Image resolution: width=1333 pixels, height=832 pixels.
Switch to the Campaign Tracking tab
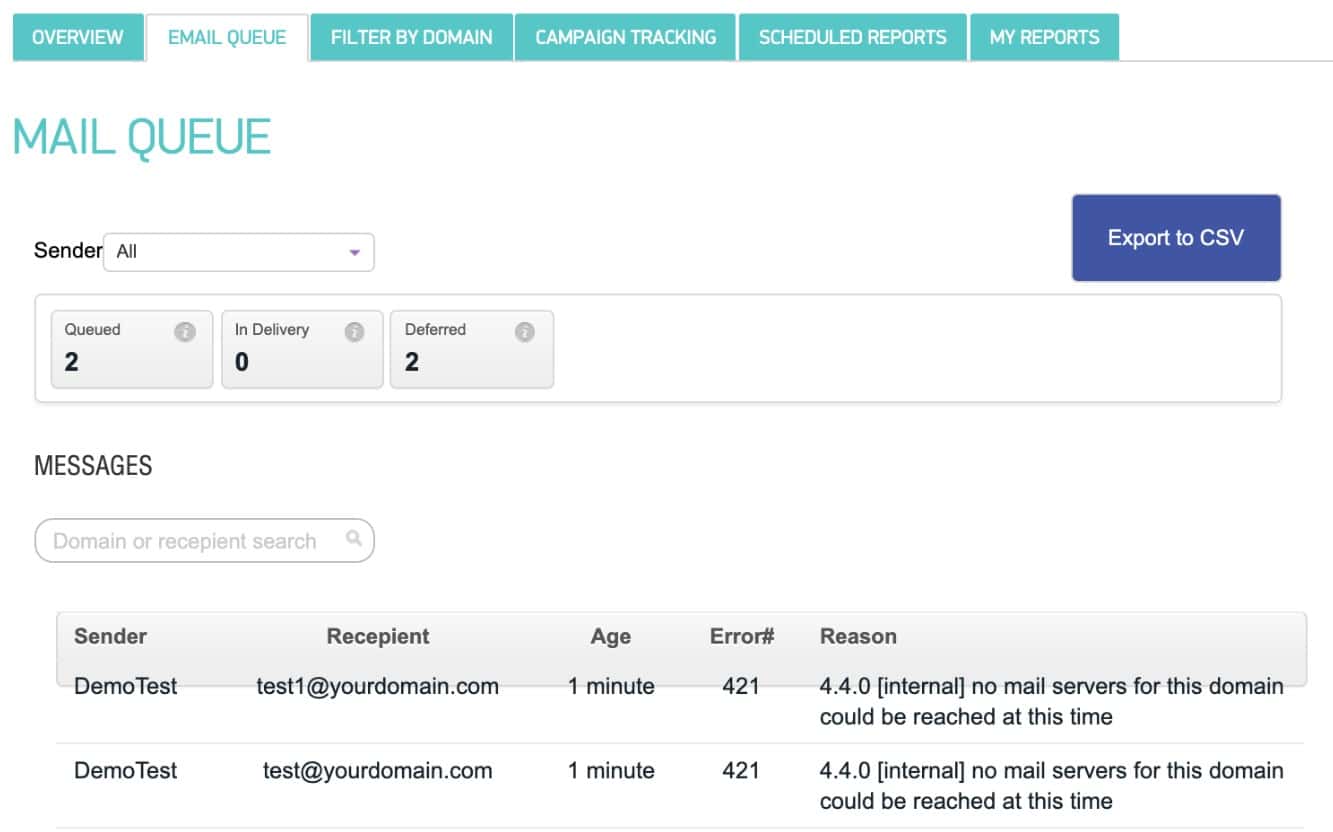tap(624, 36)
